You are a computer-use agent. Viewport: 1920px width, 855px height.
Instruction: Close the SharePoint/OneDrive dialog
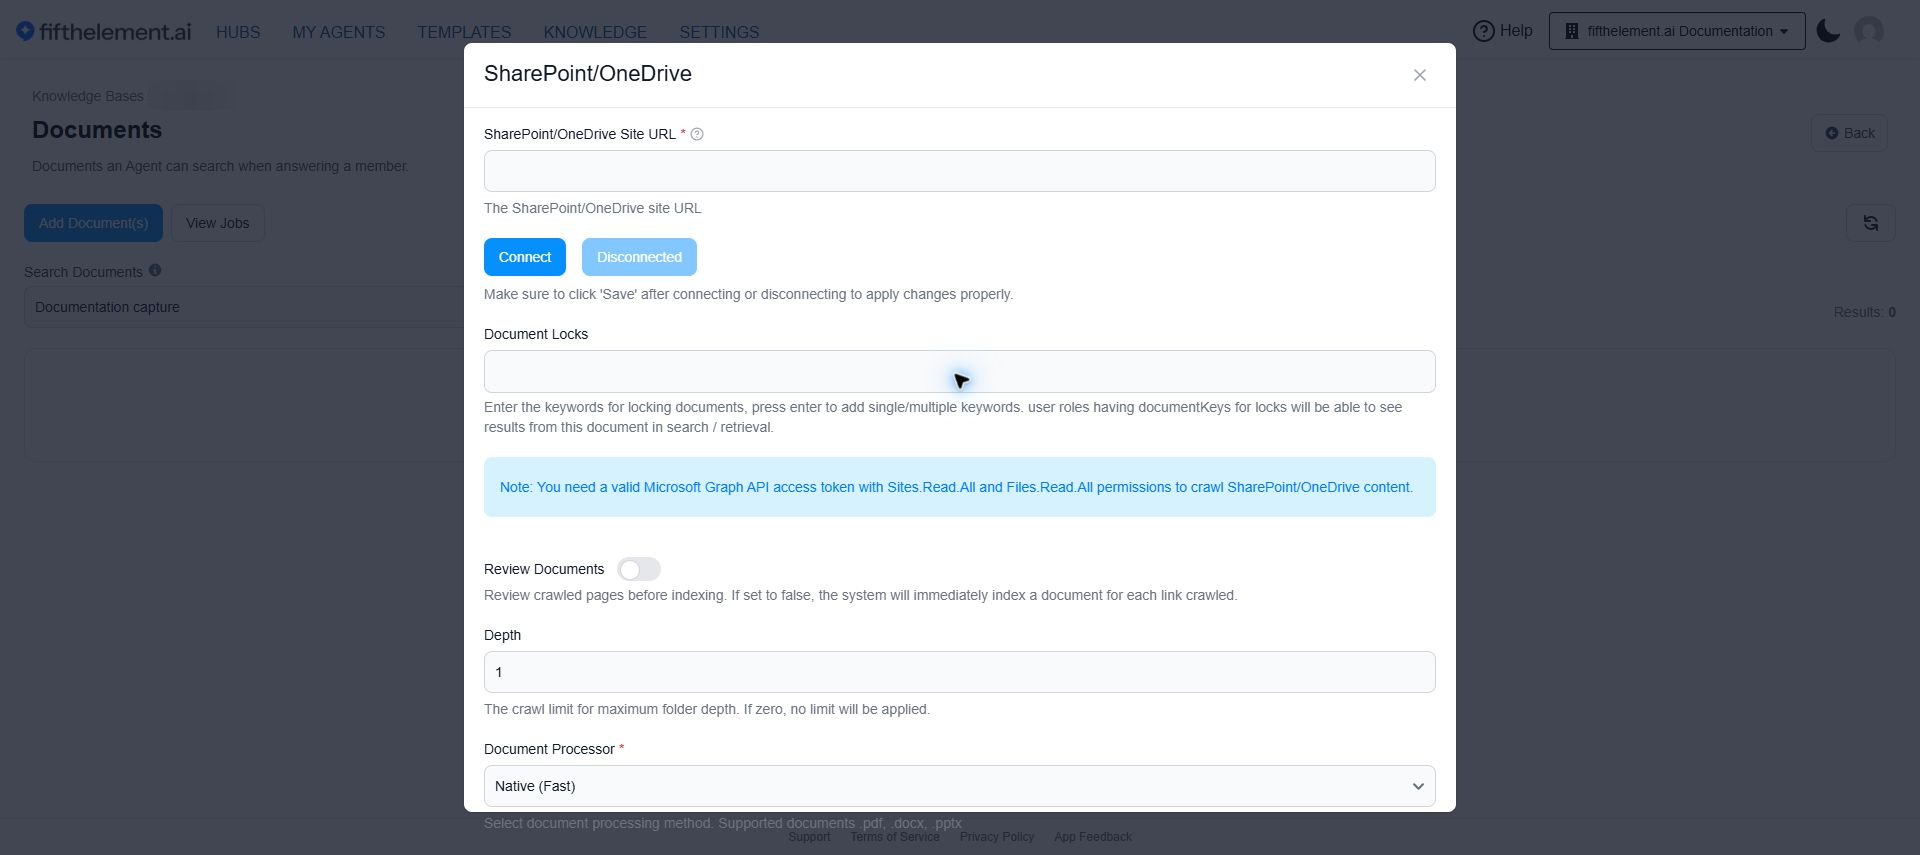[1419, 75]
